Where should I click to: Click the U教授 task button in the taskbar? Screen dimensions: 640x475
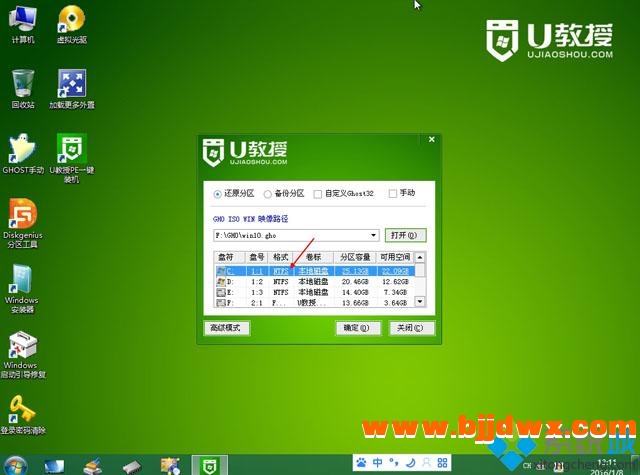209,465
